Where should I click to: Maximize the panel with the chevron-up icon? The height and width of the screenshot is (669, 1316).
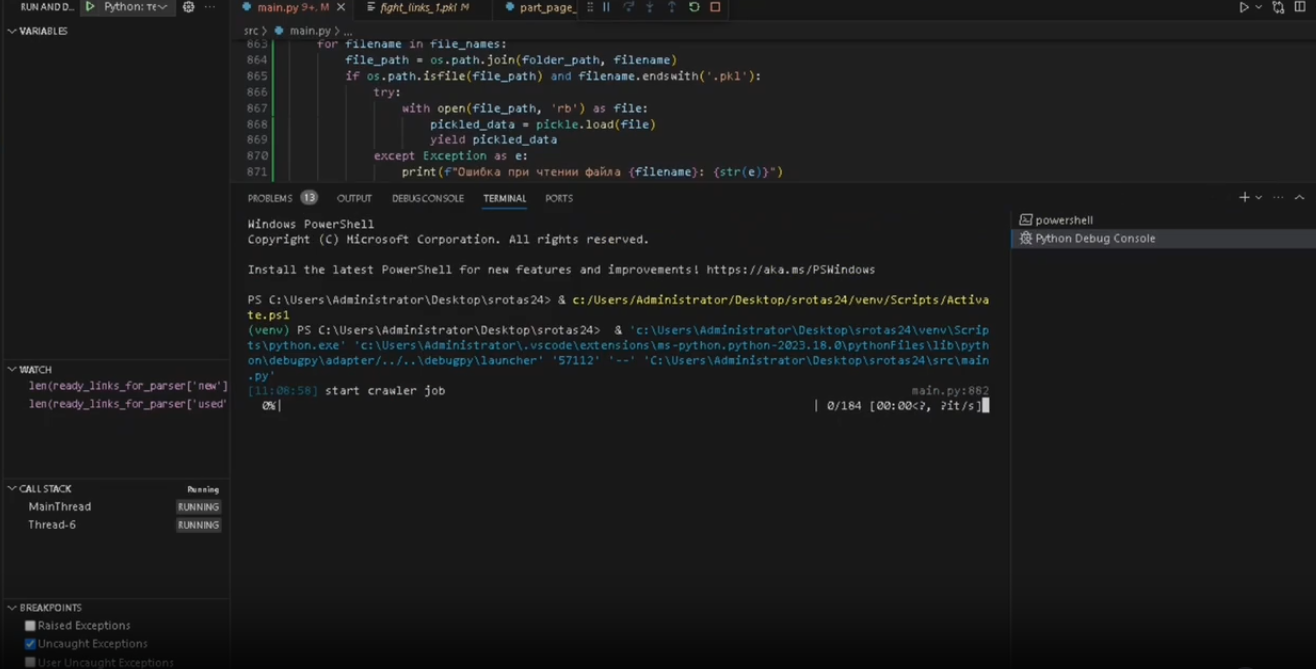(1300, 198)
